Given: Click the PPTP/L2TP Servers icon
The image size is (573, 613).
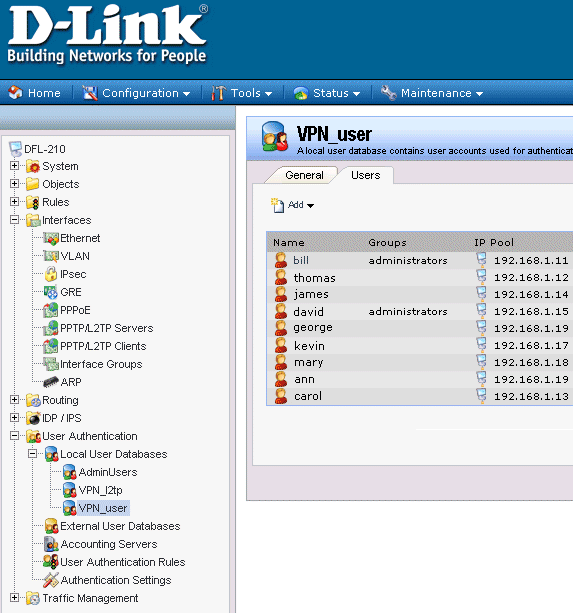Looking at the screenshot, I should pos(51,328).
